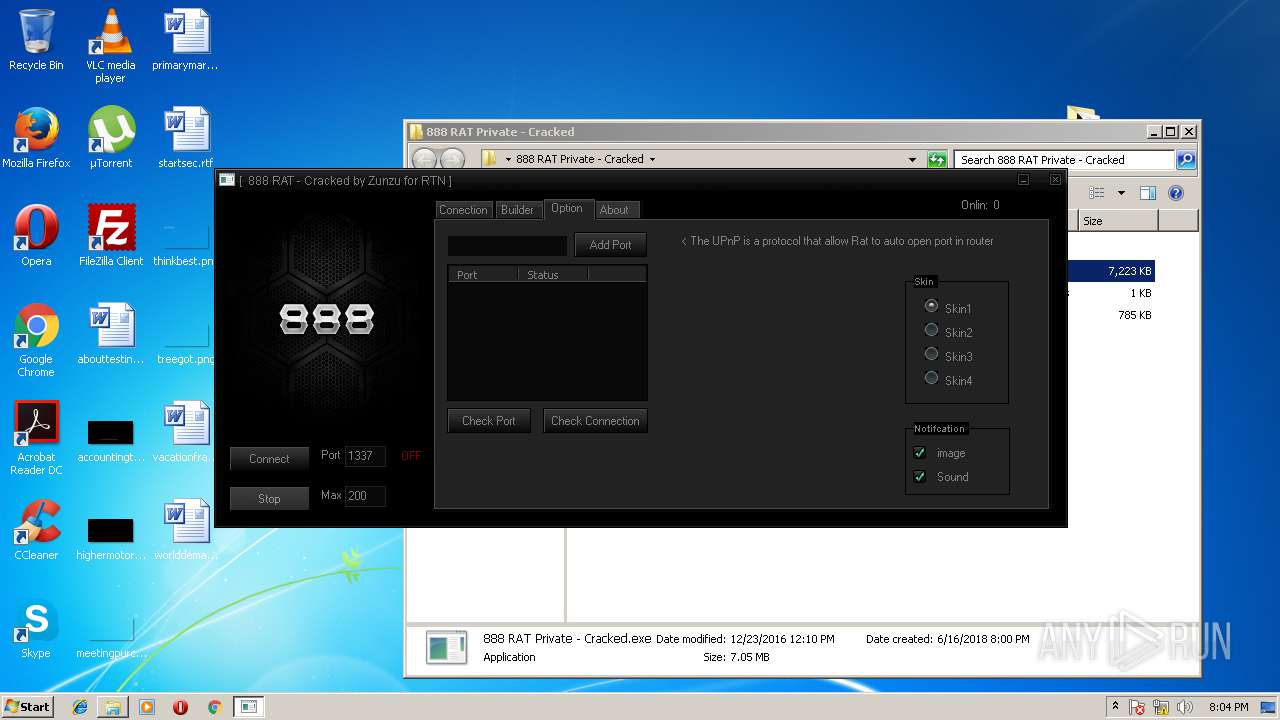Image resolution: width=1280 pixels, height=720 pixels.
Task: Open the Recycle Bin desktop icon
Action: point(36,40)
